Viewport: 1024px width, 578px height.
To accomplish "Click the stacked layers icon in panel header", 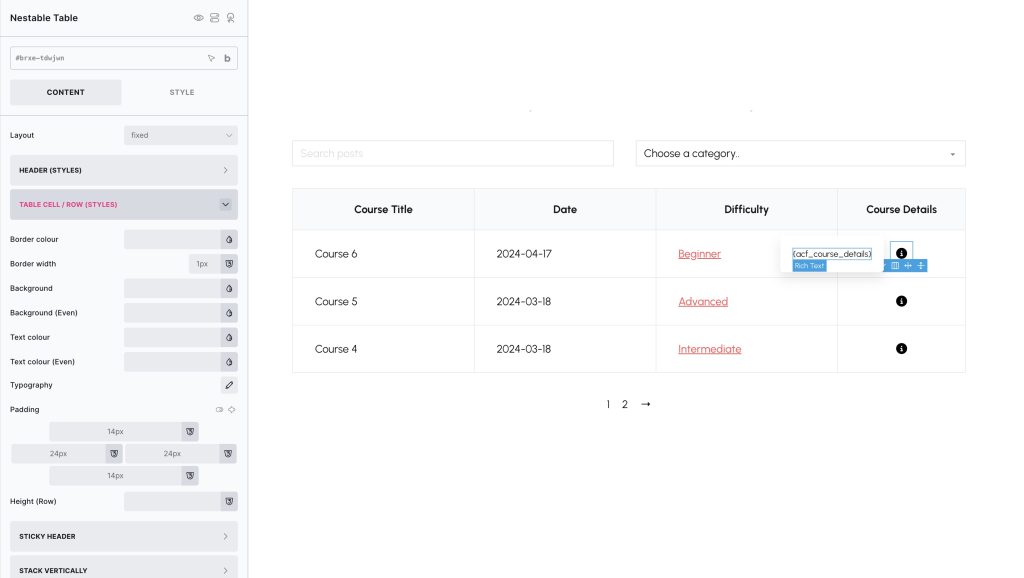I will coord(215,18).
